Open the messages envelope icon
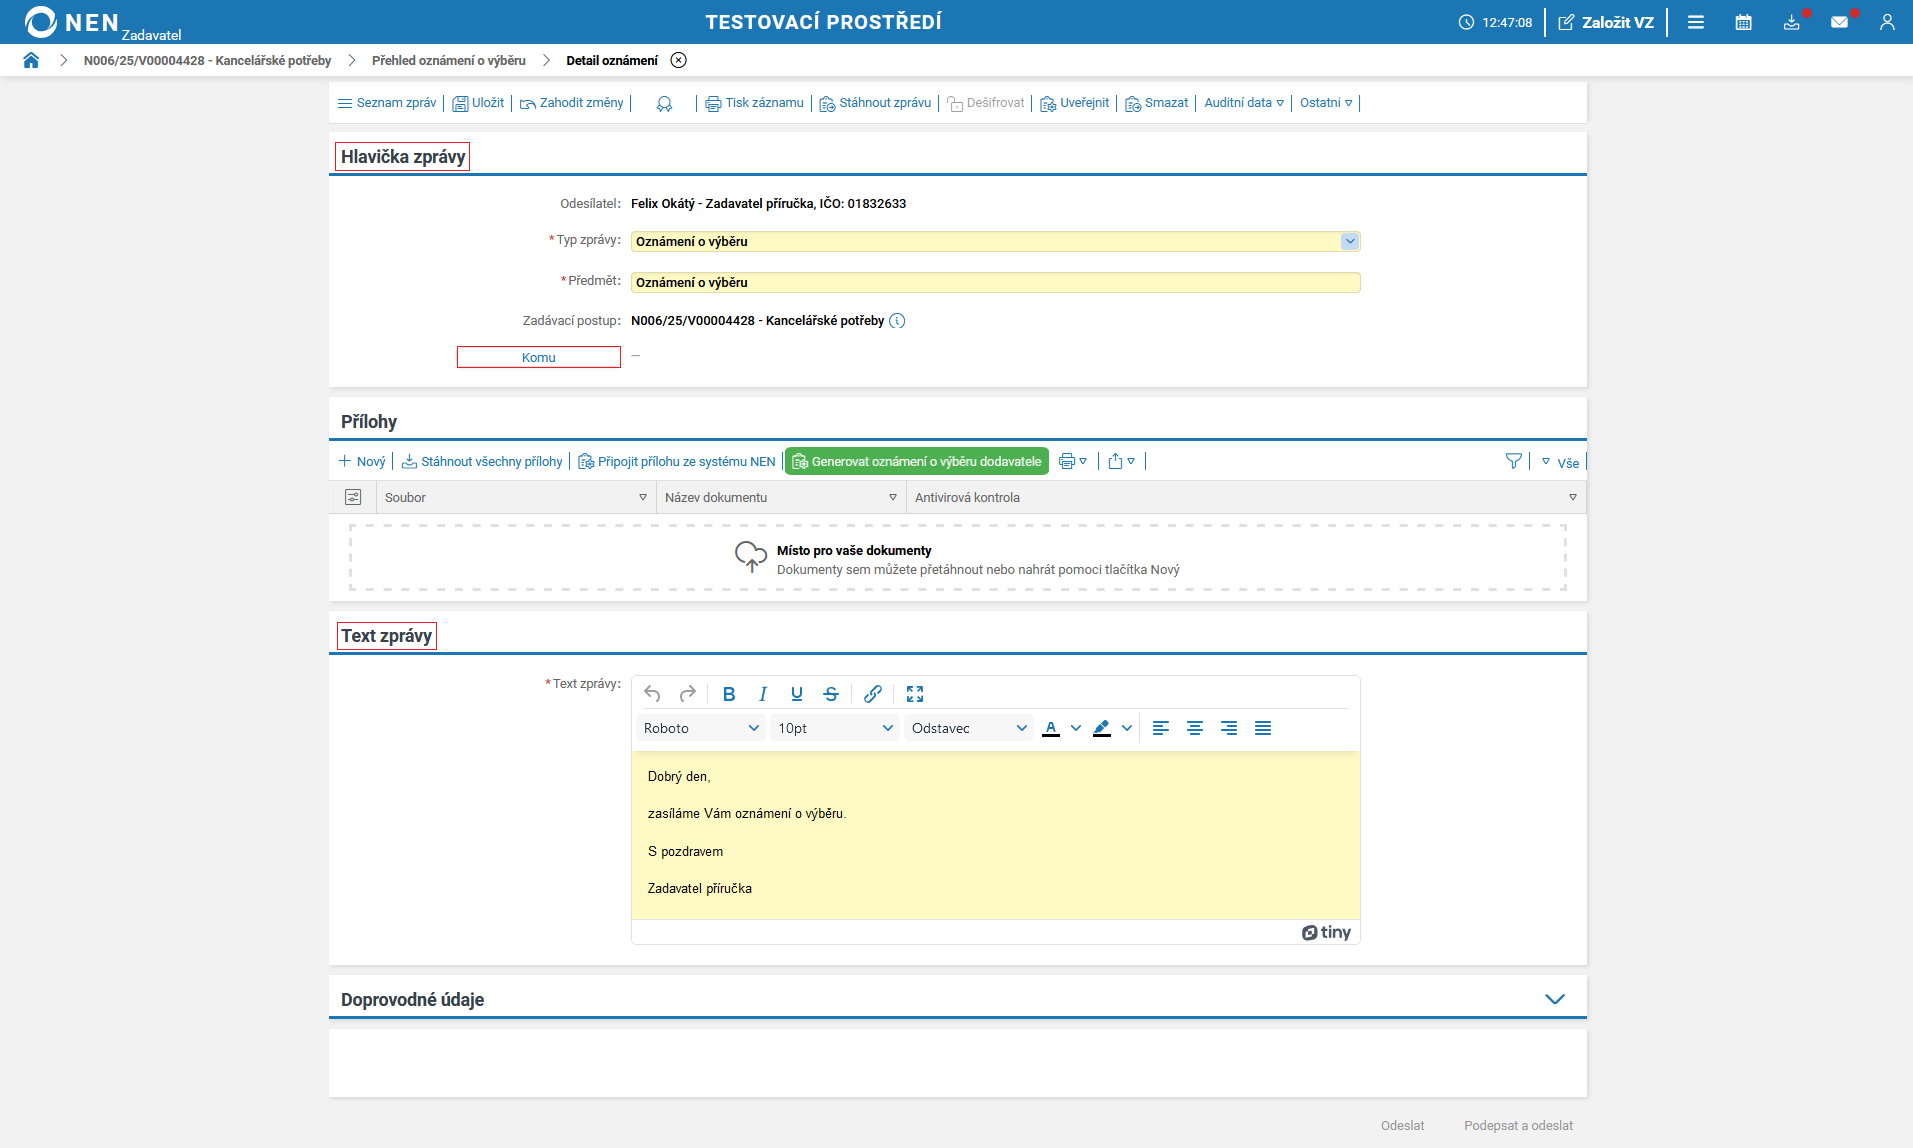 (1839, 22)
